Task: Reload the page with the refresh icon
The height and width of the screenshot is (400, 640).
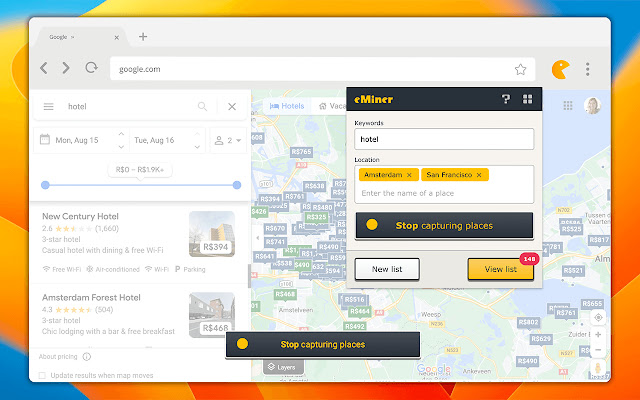Action: [x=91, y=67]
